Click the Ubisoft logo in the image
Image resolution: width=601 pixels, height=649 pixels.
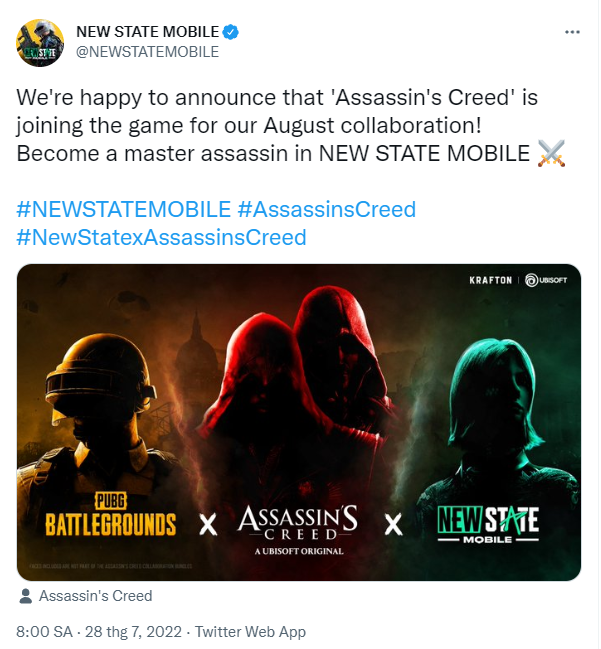[x=546, y=280]
